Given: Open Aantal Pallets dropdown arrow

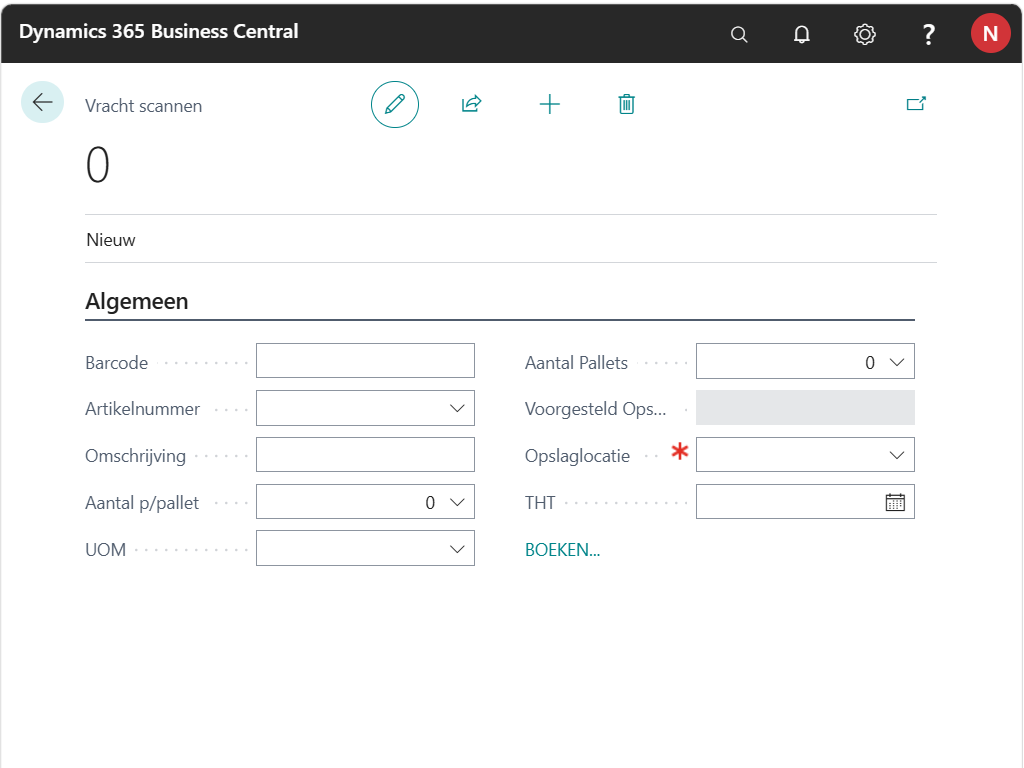Looking at the screenshot, I should [x=897, y=363].
